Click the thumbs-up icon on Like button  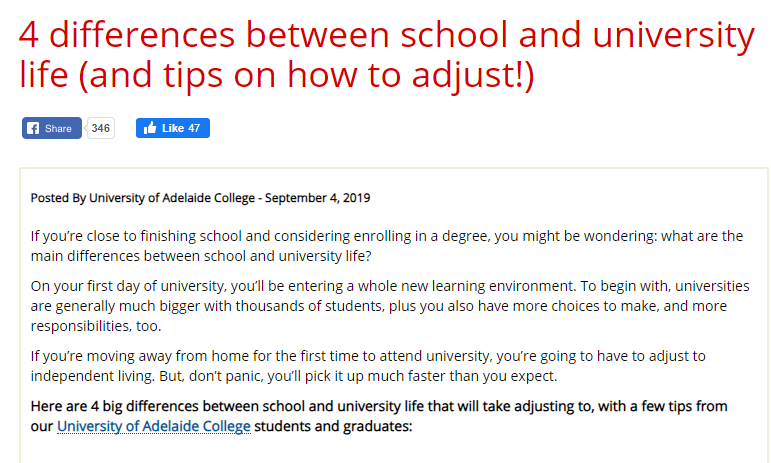(x=149, y=128)
